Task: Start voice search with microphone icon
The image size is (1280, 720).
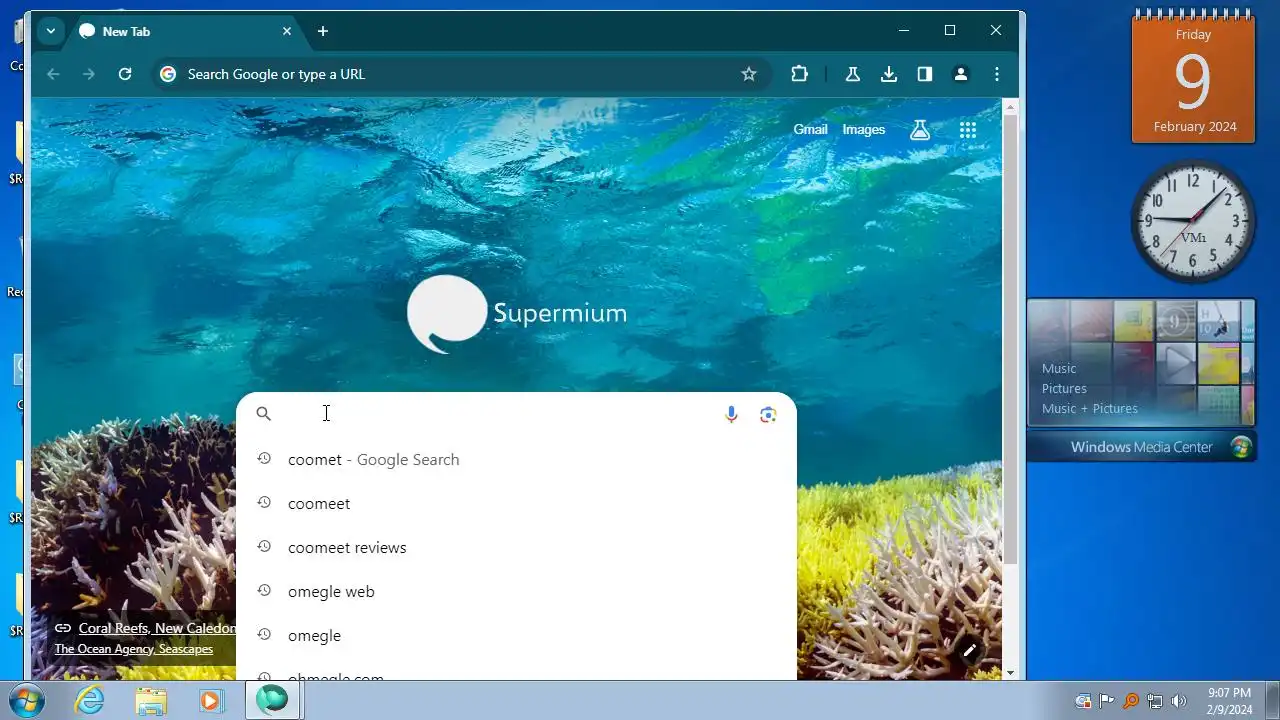Action: click(x=731, y=414)
